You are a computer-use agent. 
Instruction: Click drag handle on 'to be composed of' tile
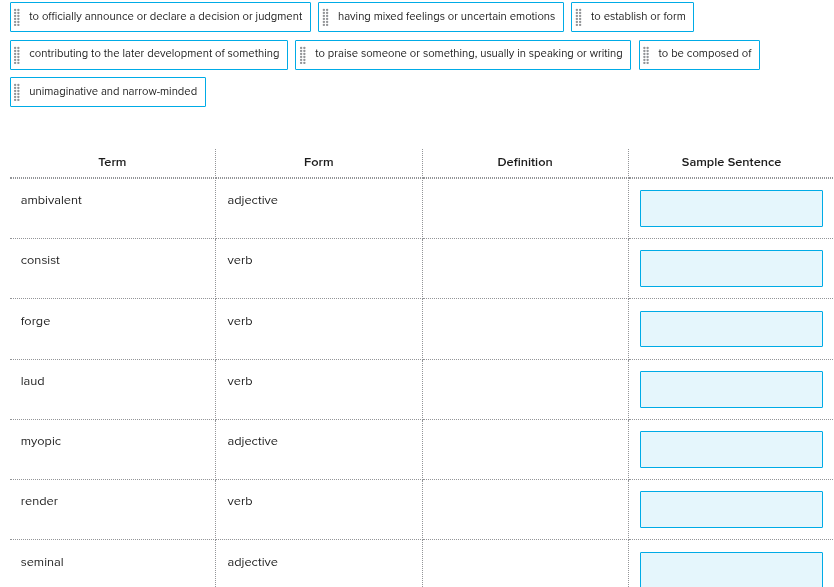point(646,55)
